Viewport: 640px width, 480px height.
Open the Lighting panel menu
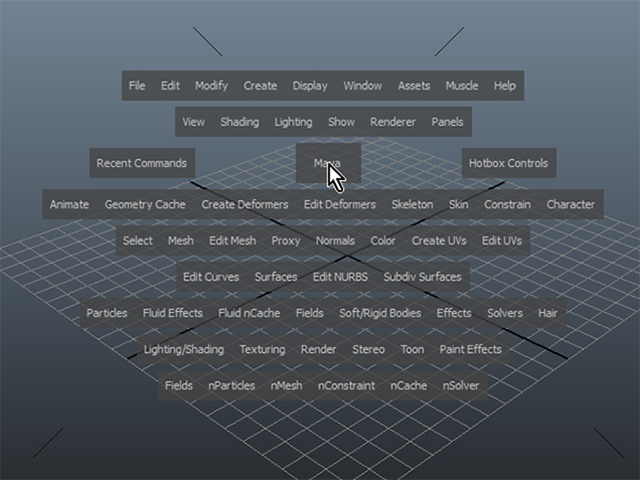[293, 122]
